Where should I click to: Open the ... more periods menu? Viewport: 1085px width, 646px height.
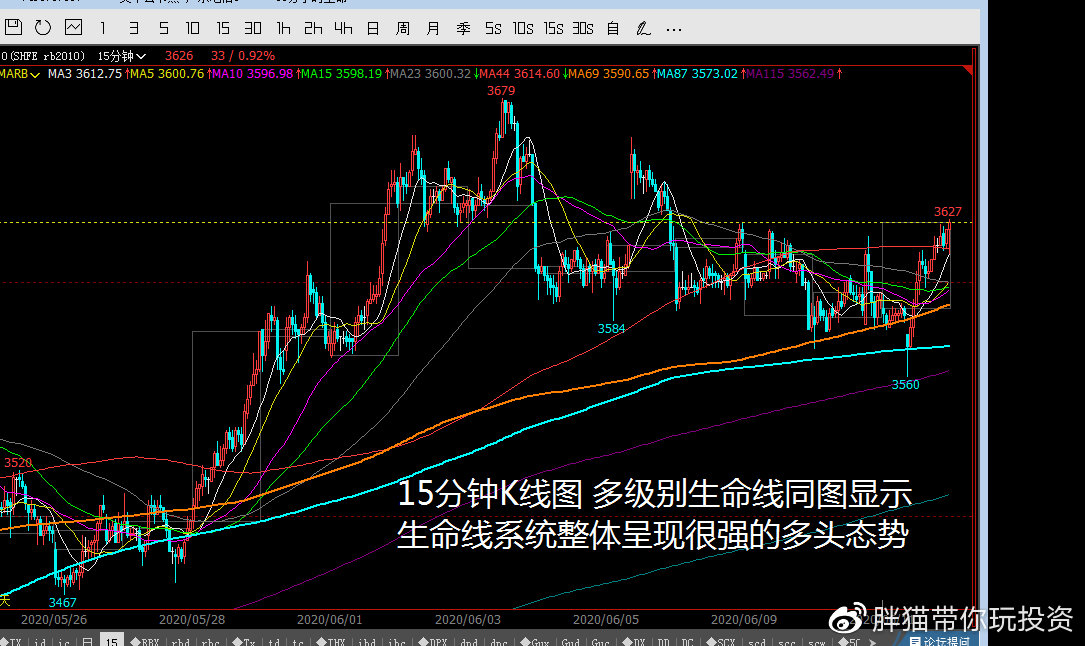tap(673, 28)
